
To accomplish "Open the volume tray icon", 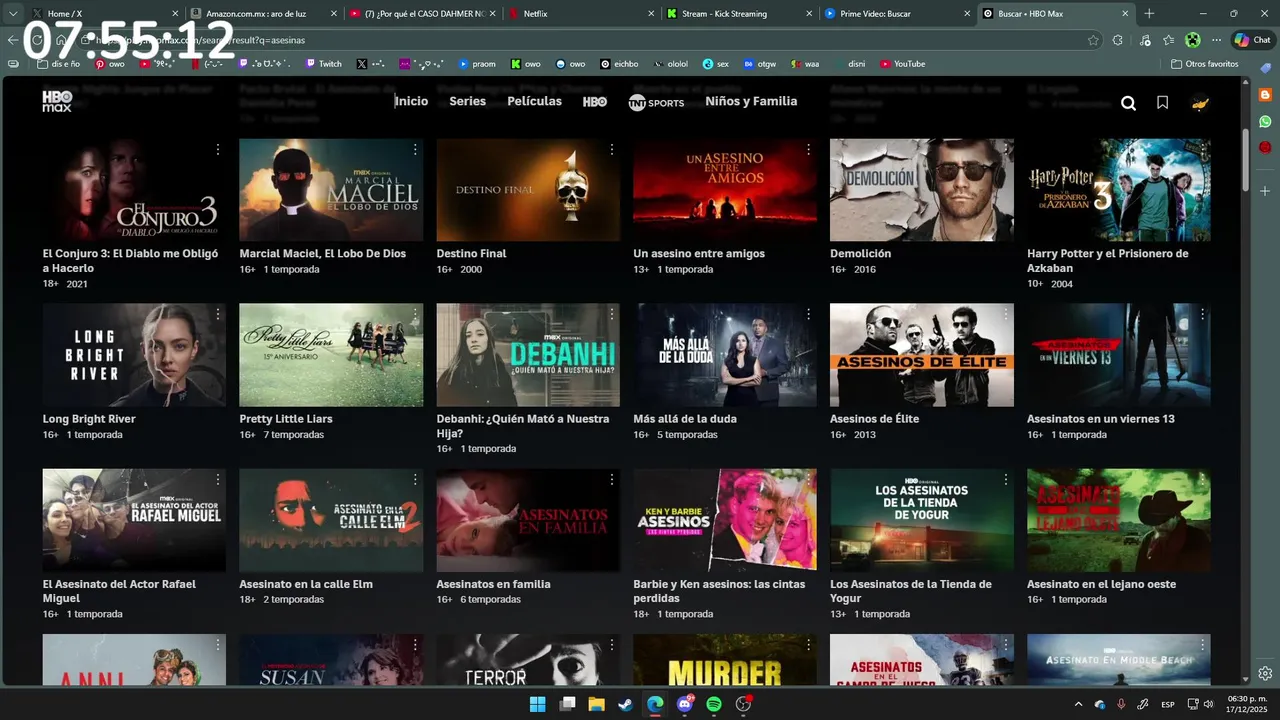I will [x=1208, y=705].
